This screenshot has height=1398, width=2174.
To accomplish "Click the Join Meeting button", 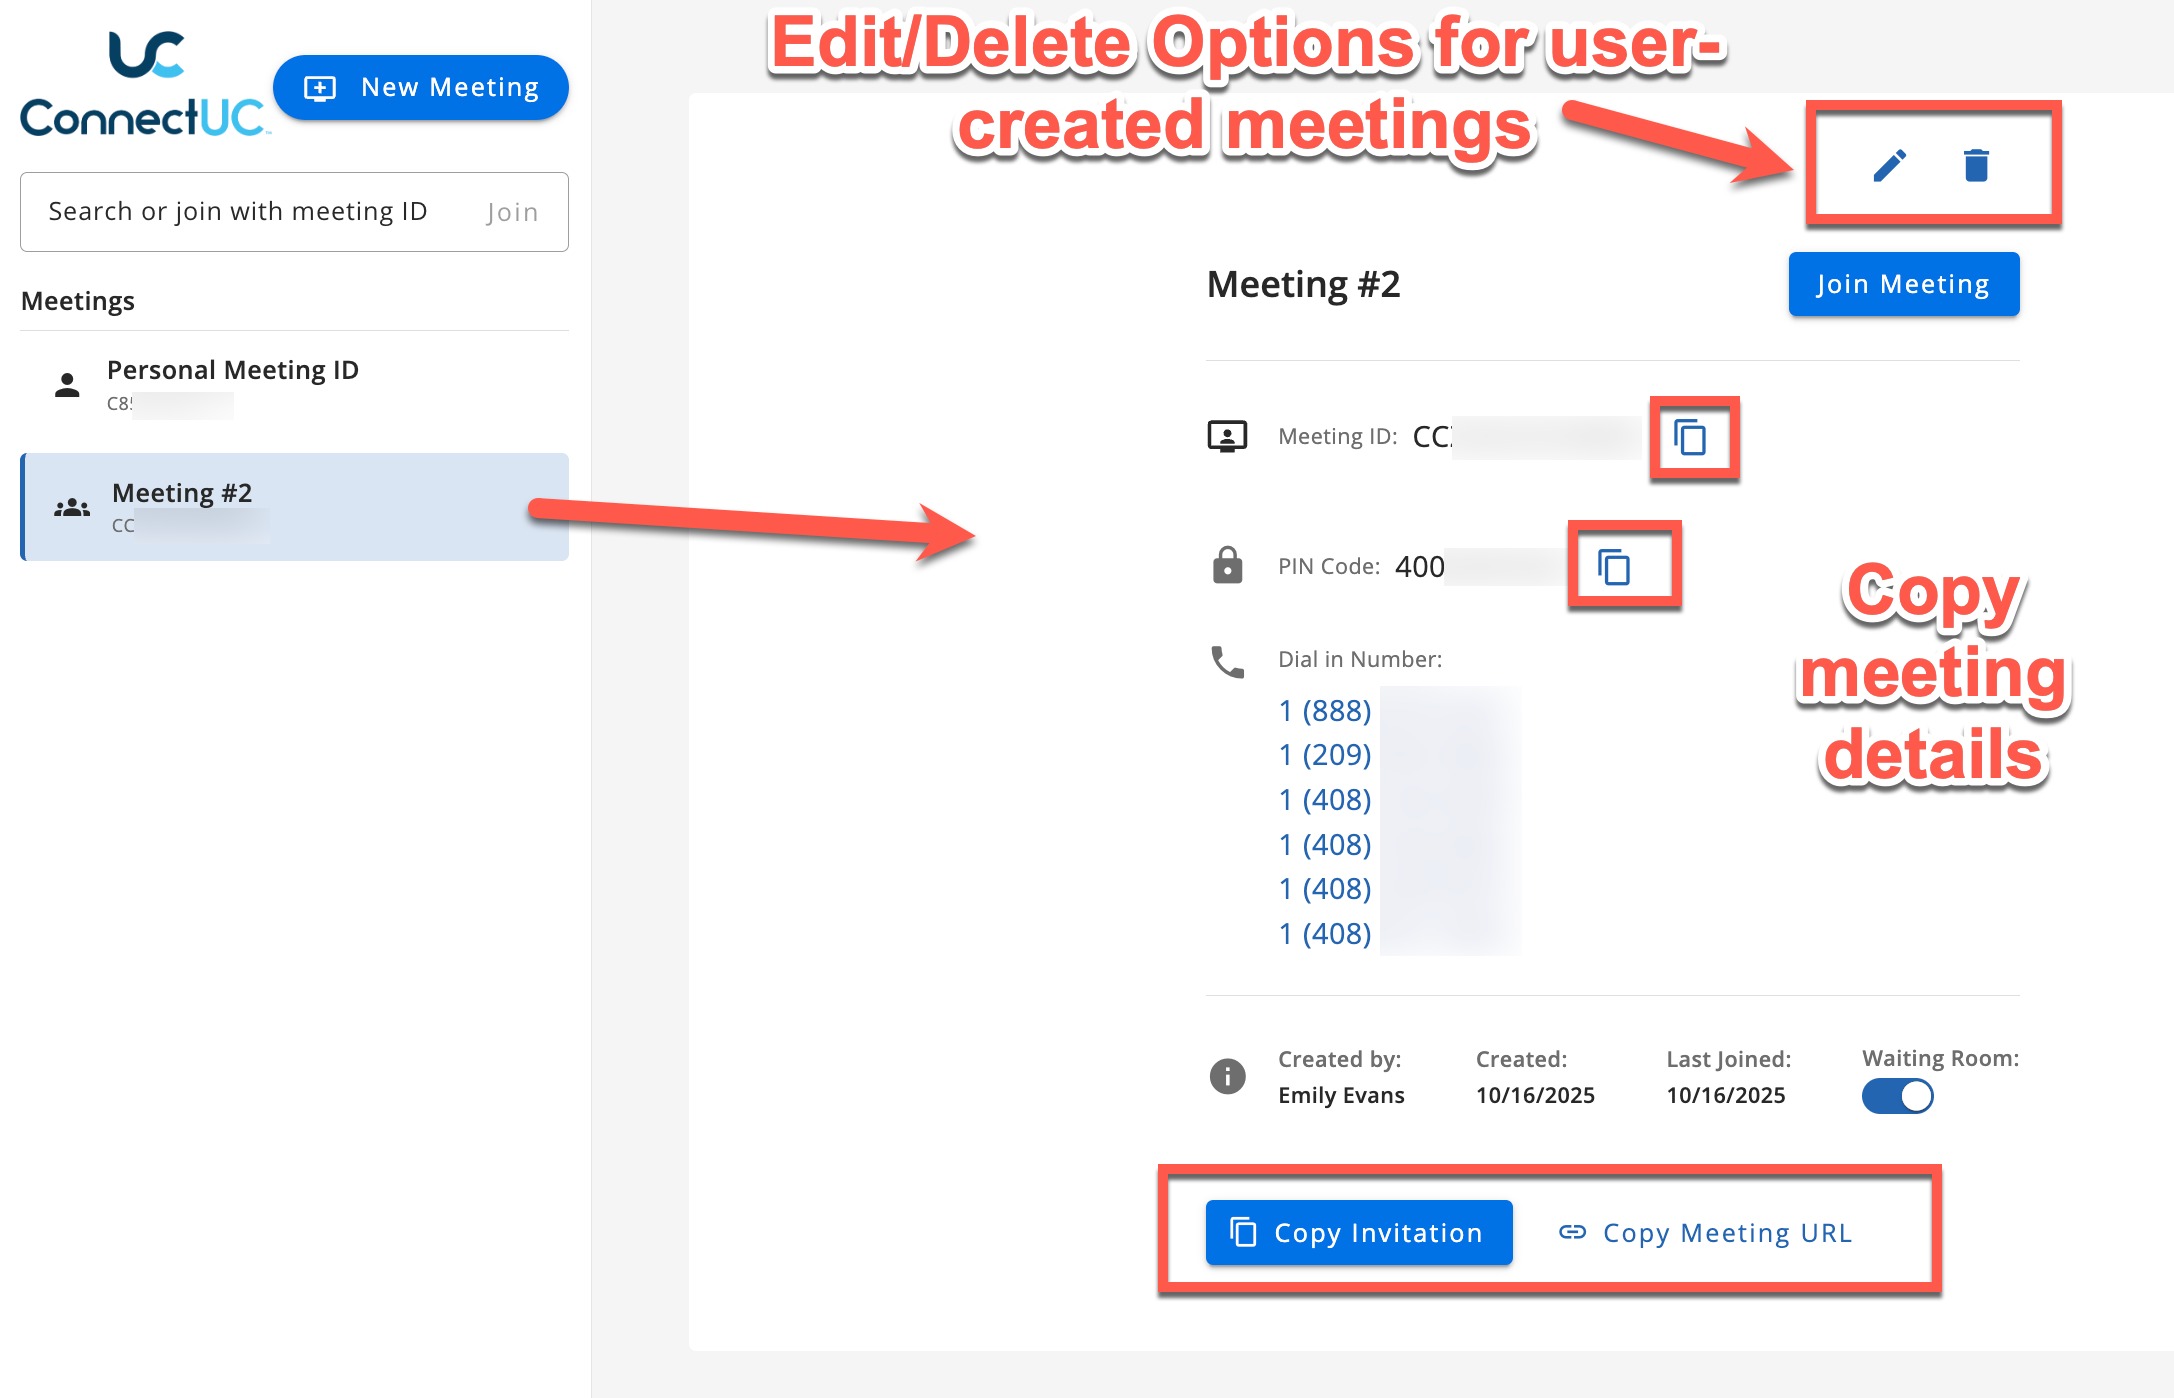I will coord(1903,284).
